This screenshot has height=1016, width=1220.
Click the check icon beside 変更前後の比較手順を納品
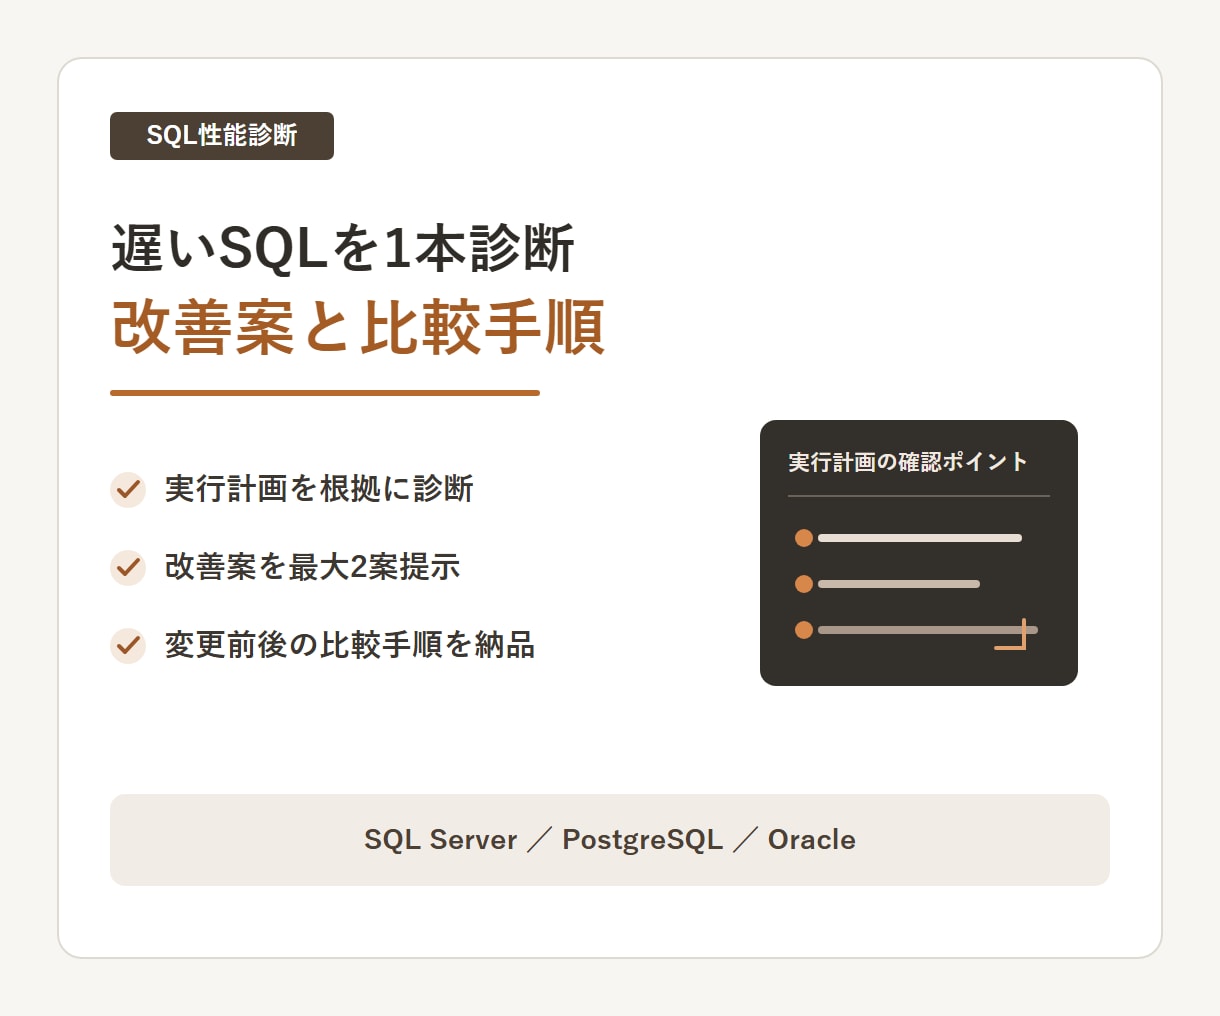(x=128, y=646)
